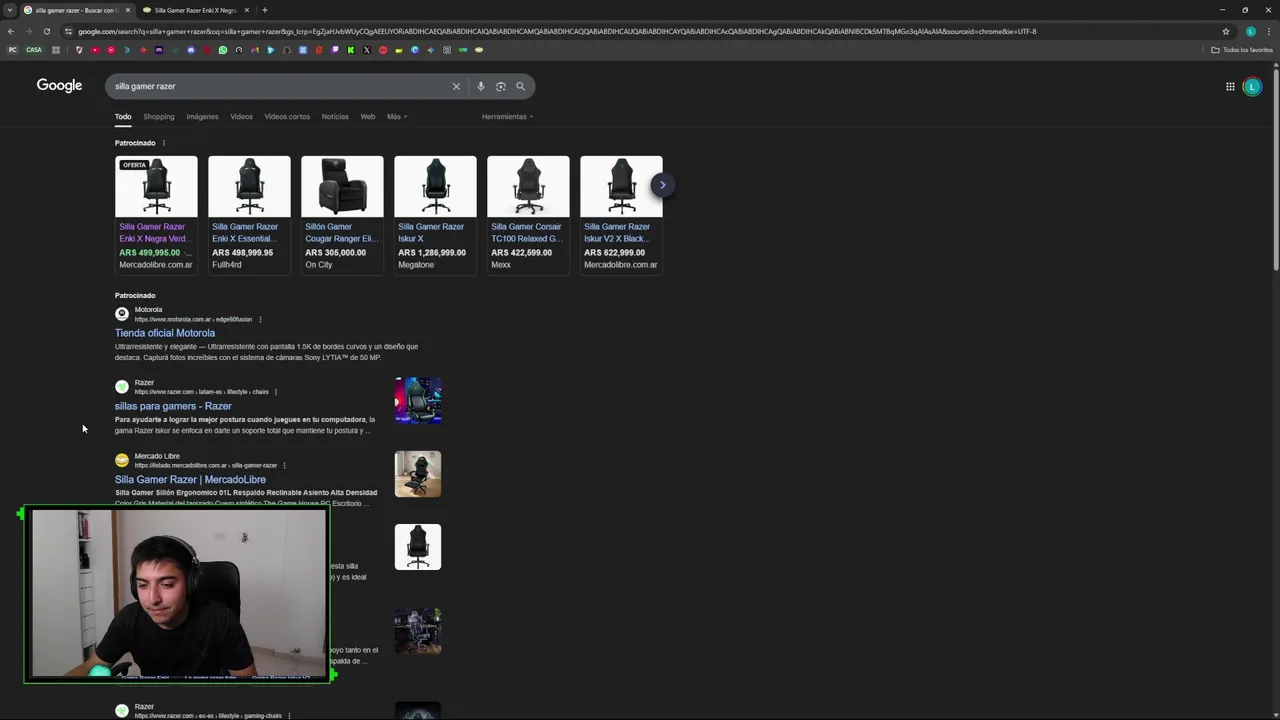Open the 'Silla Gamer Razer Enki X Essential' product

(247, 233)
